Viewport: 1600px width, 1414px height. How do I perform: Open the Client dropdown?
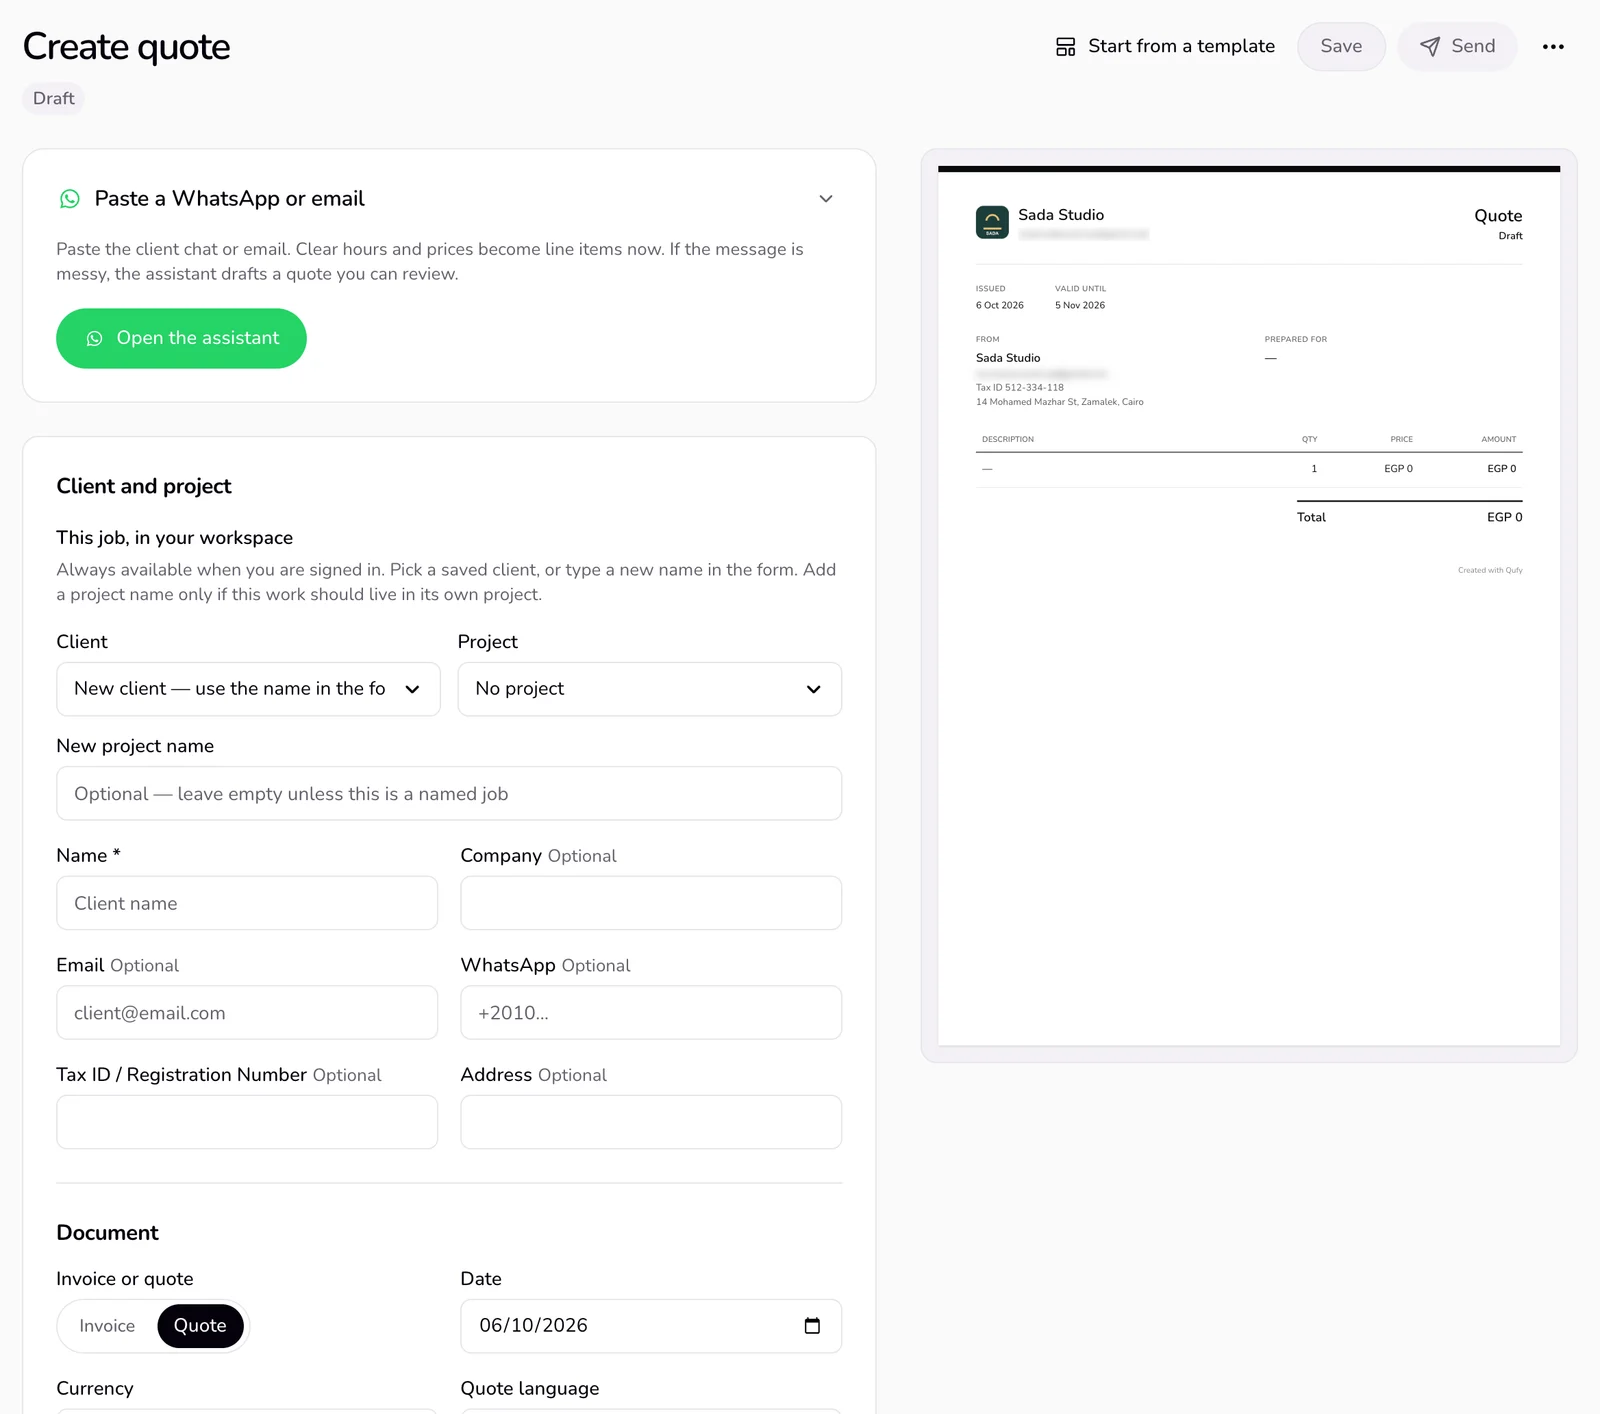[248, 689]
